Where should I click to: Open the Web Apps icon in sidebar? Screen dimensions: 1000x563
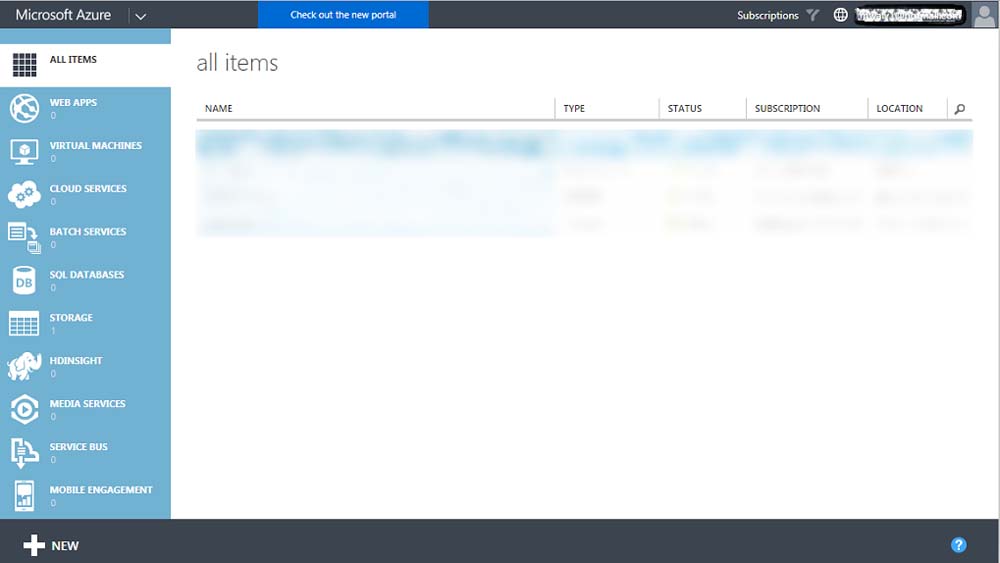[x=24, y=108]
